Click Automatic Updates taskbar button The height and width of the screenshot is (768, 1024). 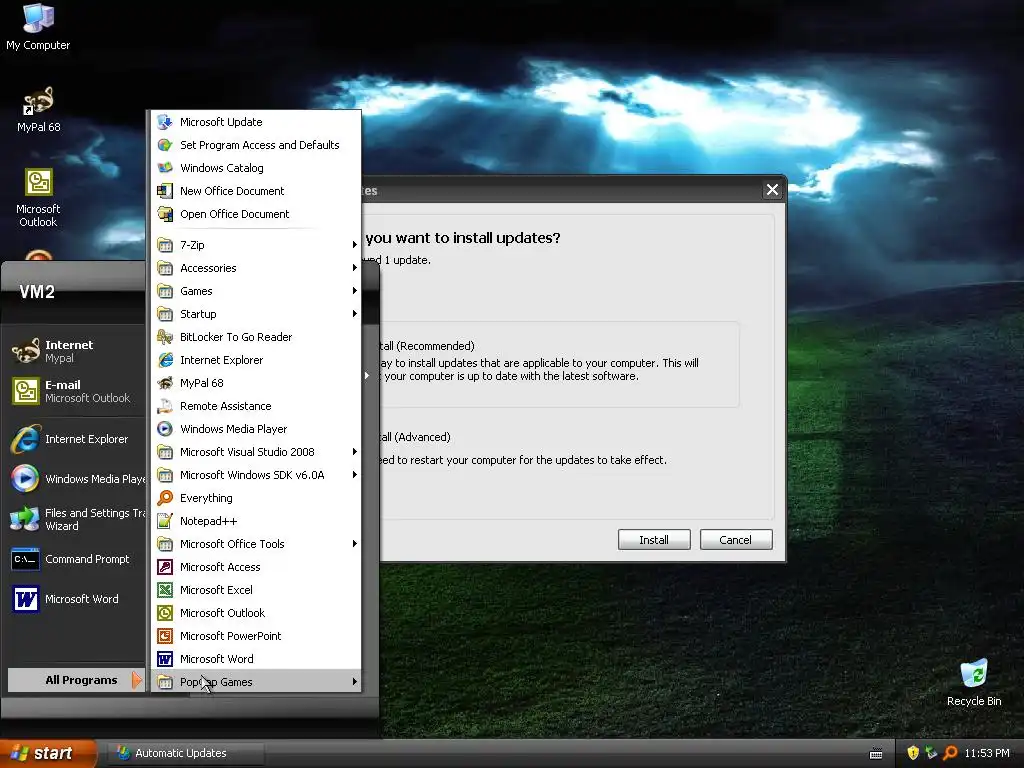coord(184,753)
